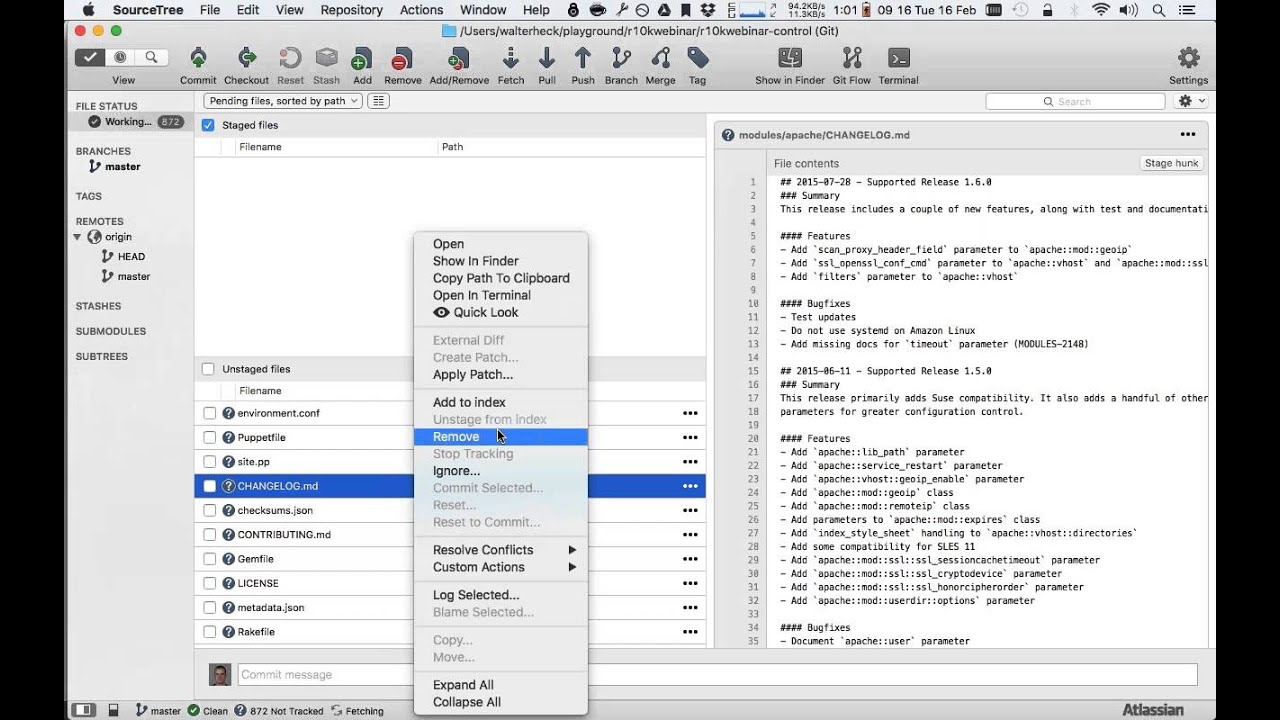Screen dimensions: 1280x720
Task: Open the list view mode dropdown
Action: (378, 101)
